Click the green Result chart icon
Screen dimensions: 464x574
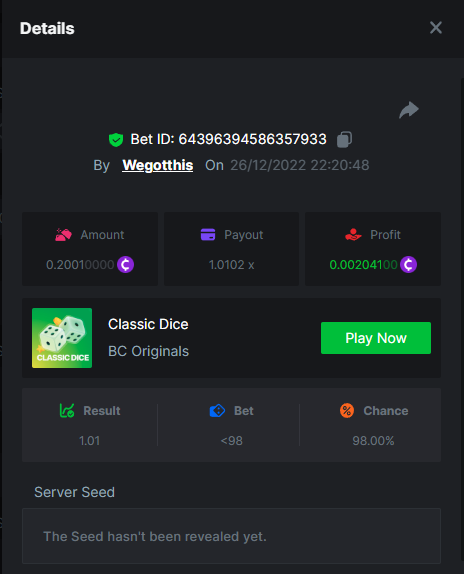pos(67,411)
